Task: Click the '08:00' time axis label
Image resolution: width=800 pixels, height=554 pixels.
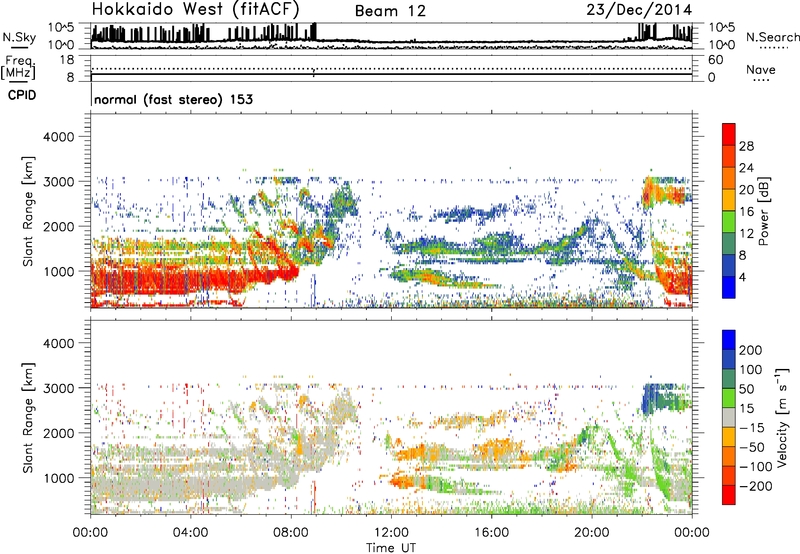Action: click(291, 533)
